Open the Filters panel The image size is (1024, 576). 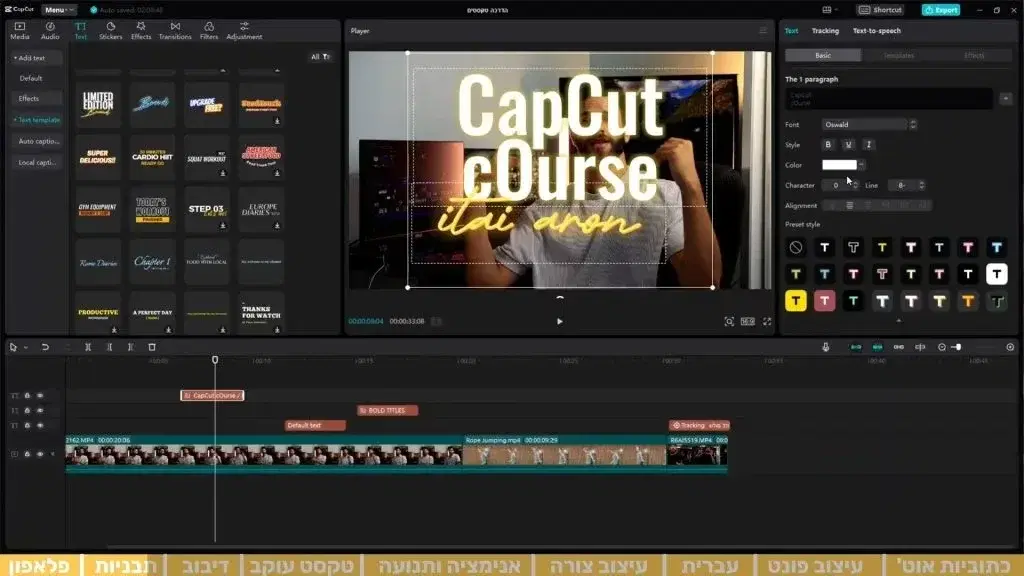tap(209, 31)
